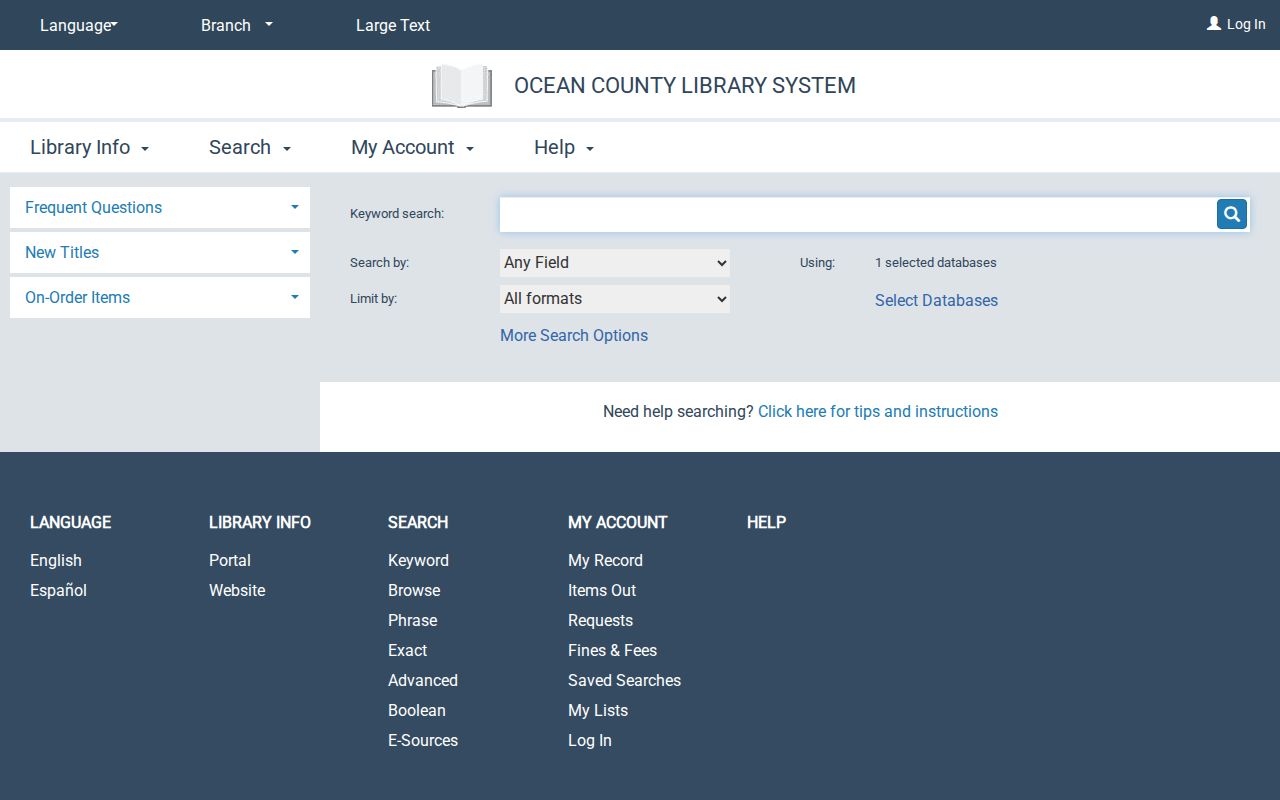Select English in footer language list
This screenshot has height=800, width=1280.
[56, 560]
